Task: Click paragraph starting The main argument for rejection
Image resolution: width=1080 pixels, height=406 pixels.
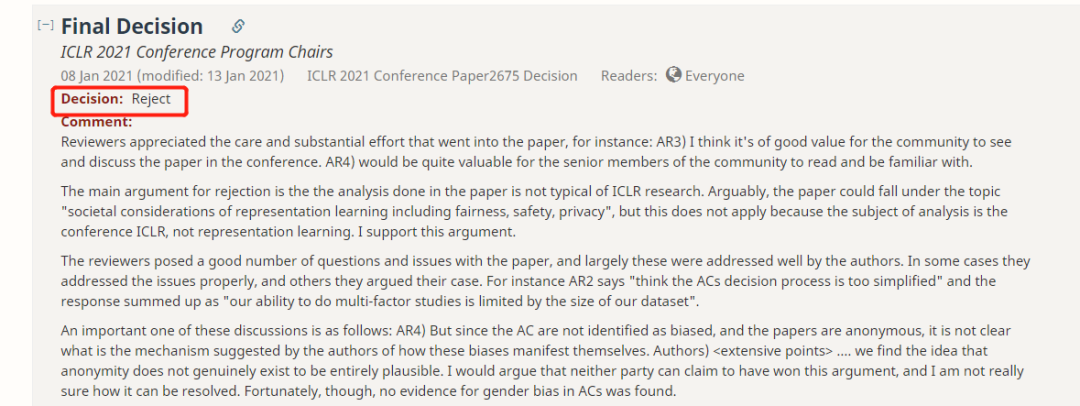Action: 530,211
